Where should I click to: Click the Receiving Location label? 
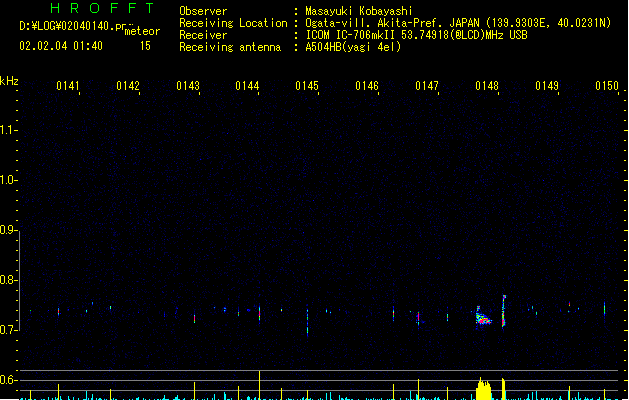tap(233, 23)
